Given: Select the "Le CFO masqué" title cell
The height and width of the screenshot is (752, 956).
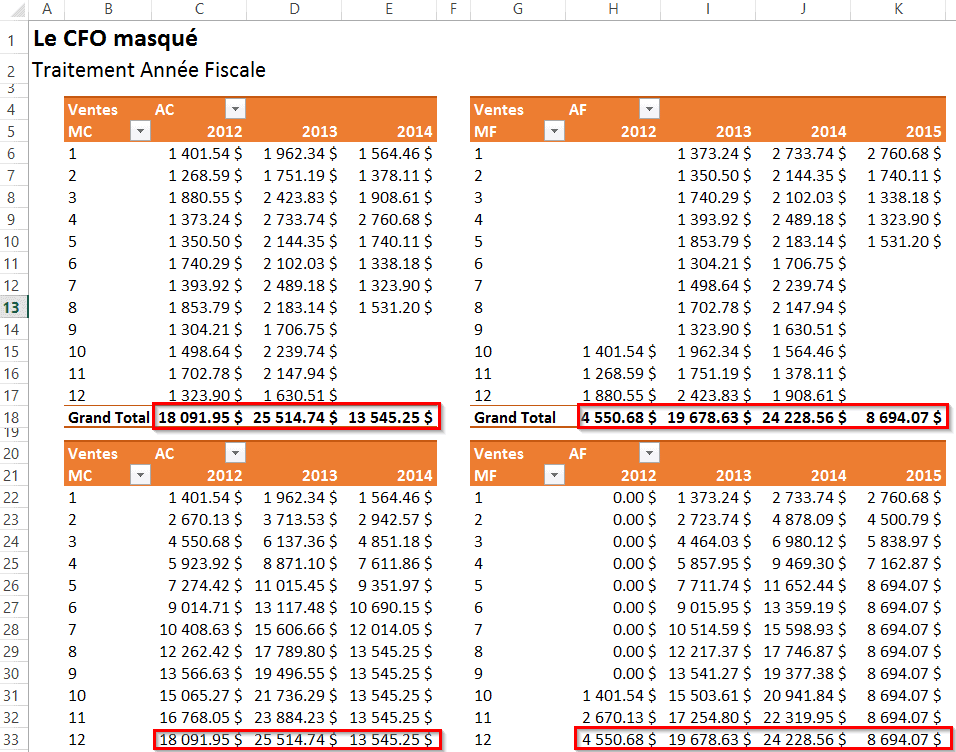Looking at the screenshot, I should pyautogui.click(x=115, y=39).
